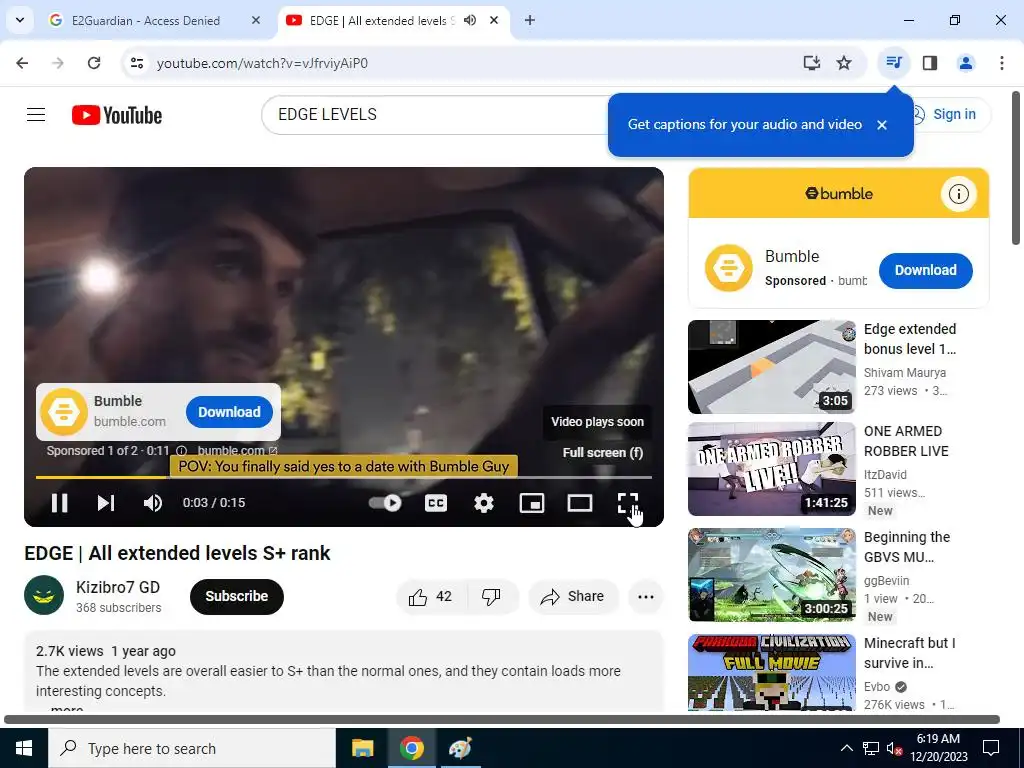This screenshot has width=1024, height=768.
Task: Go back to previous page
Action: (22, 63)
